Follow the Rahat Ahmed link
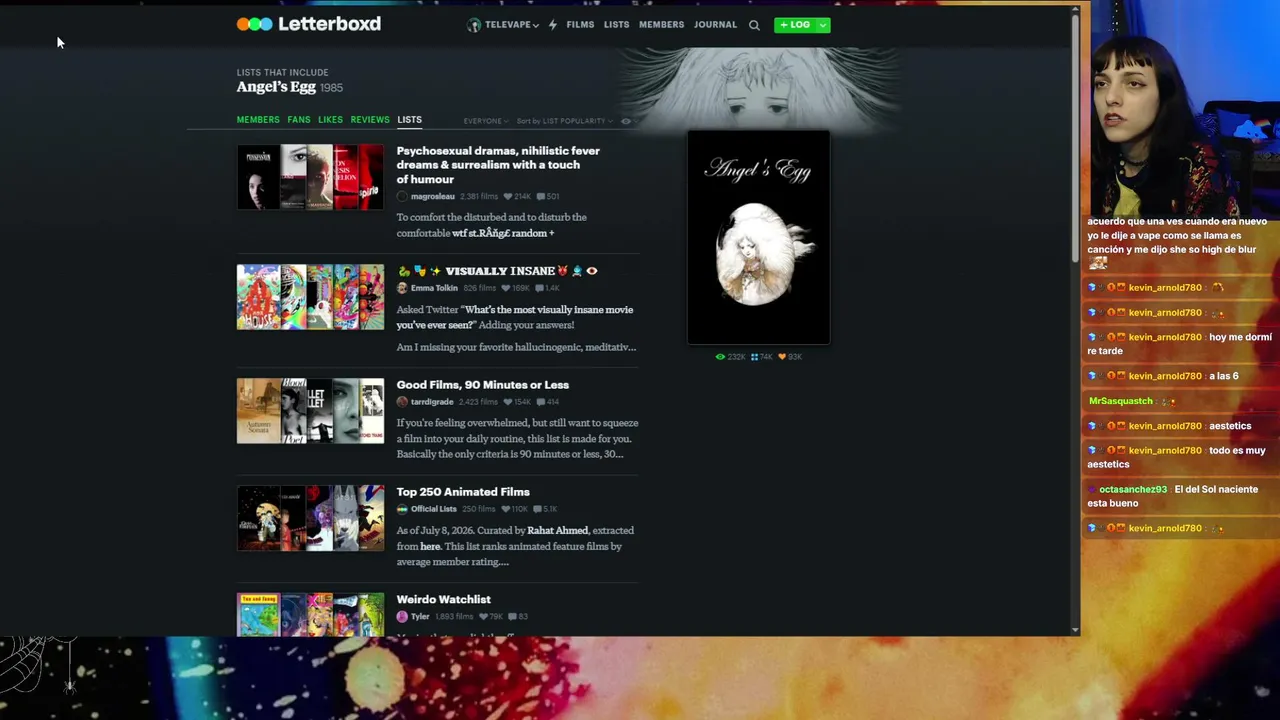 558,531
